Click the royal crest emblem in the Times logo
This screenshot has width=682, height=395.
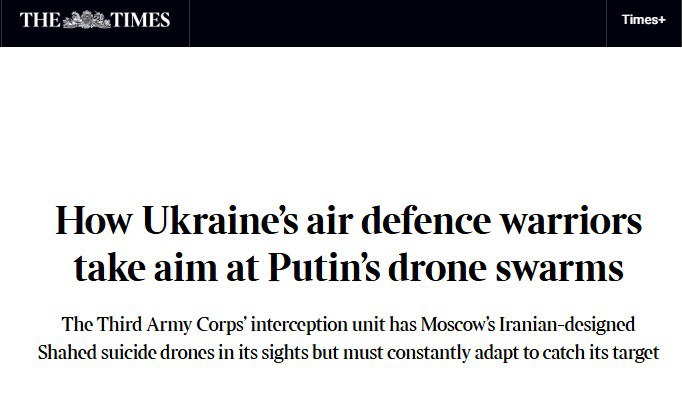point(87,20)
